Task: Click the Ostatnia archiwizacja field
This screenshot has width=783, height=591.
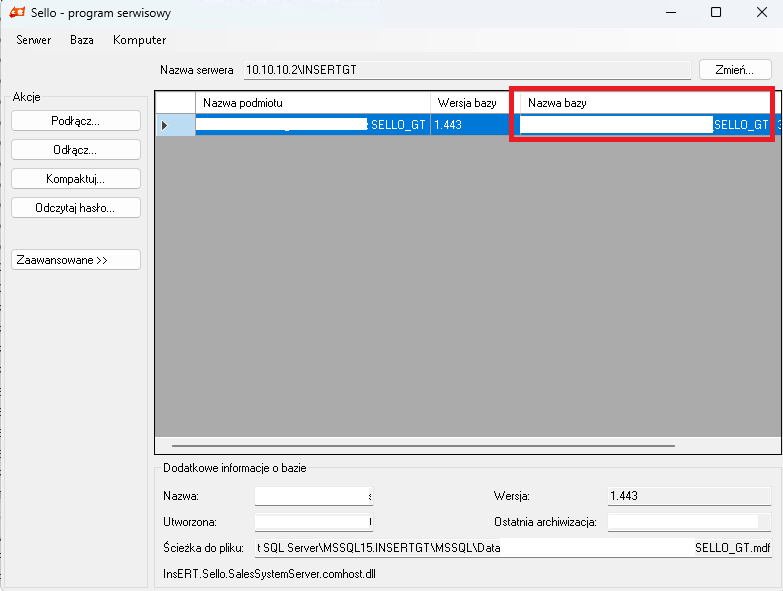Action: point(689,522)
